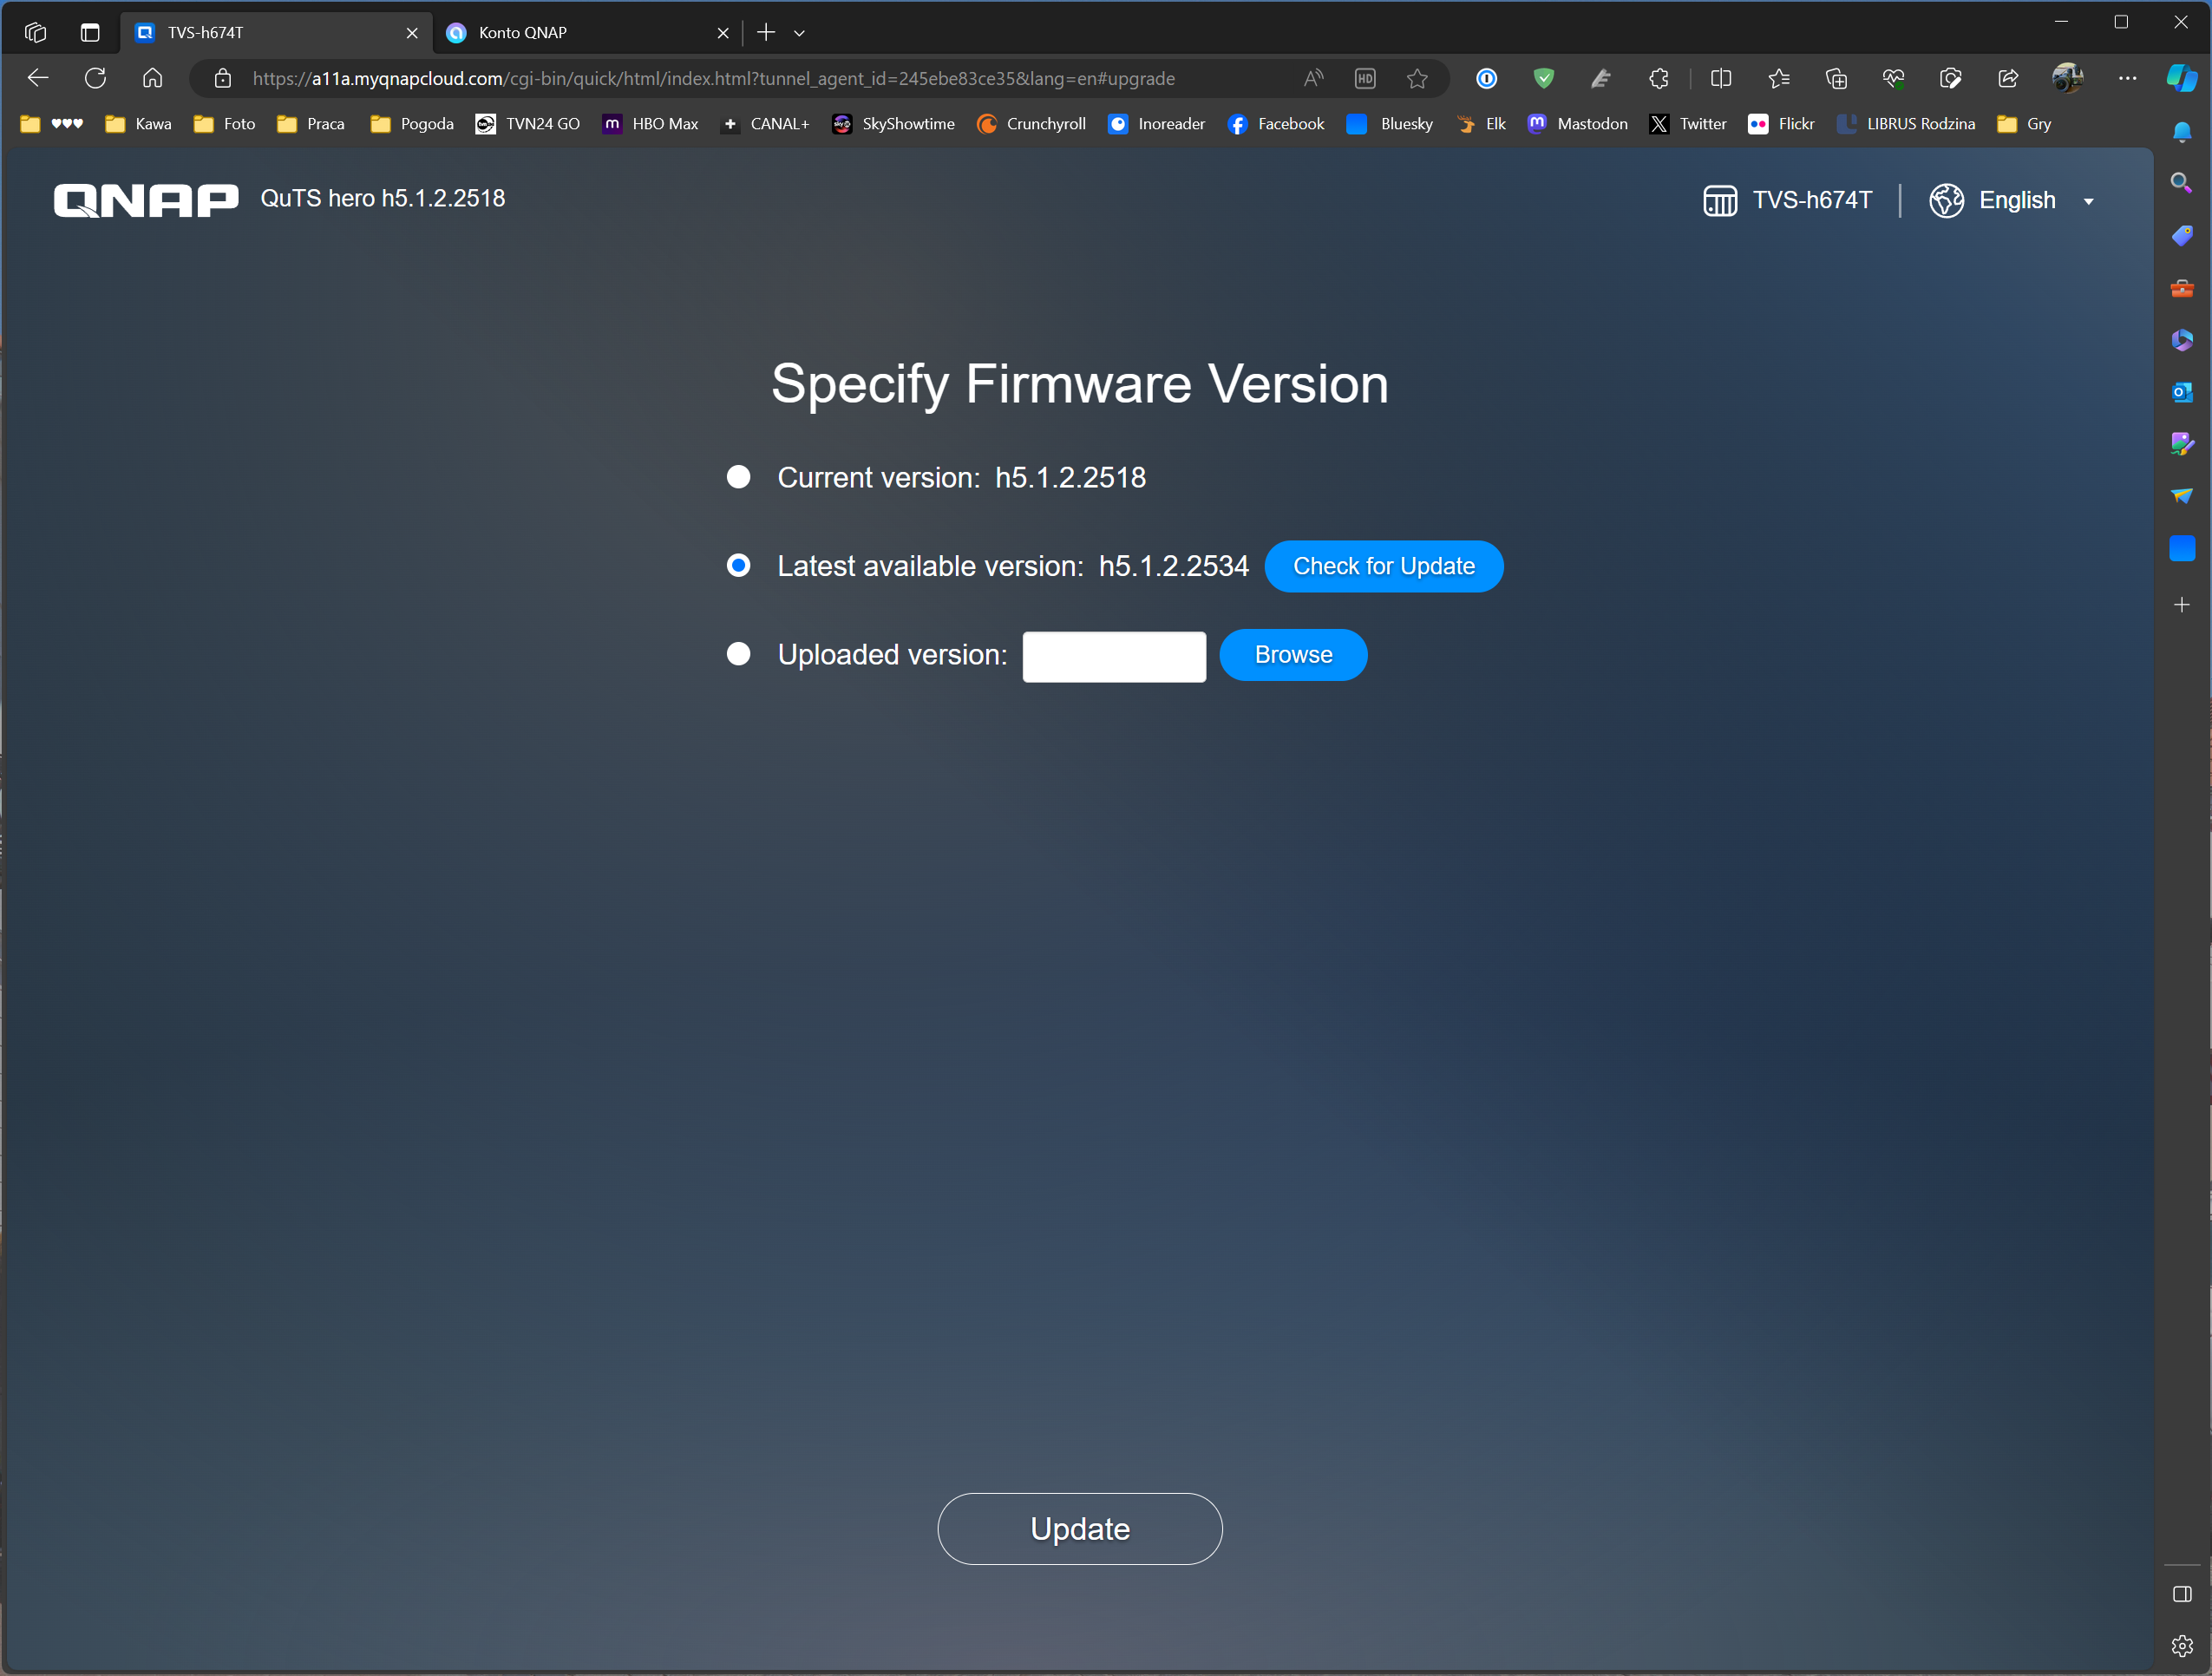Add page to favorites star icon
The width and height of the screenshot is (2212, 1676).
[1417, 78]
